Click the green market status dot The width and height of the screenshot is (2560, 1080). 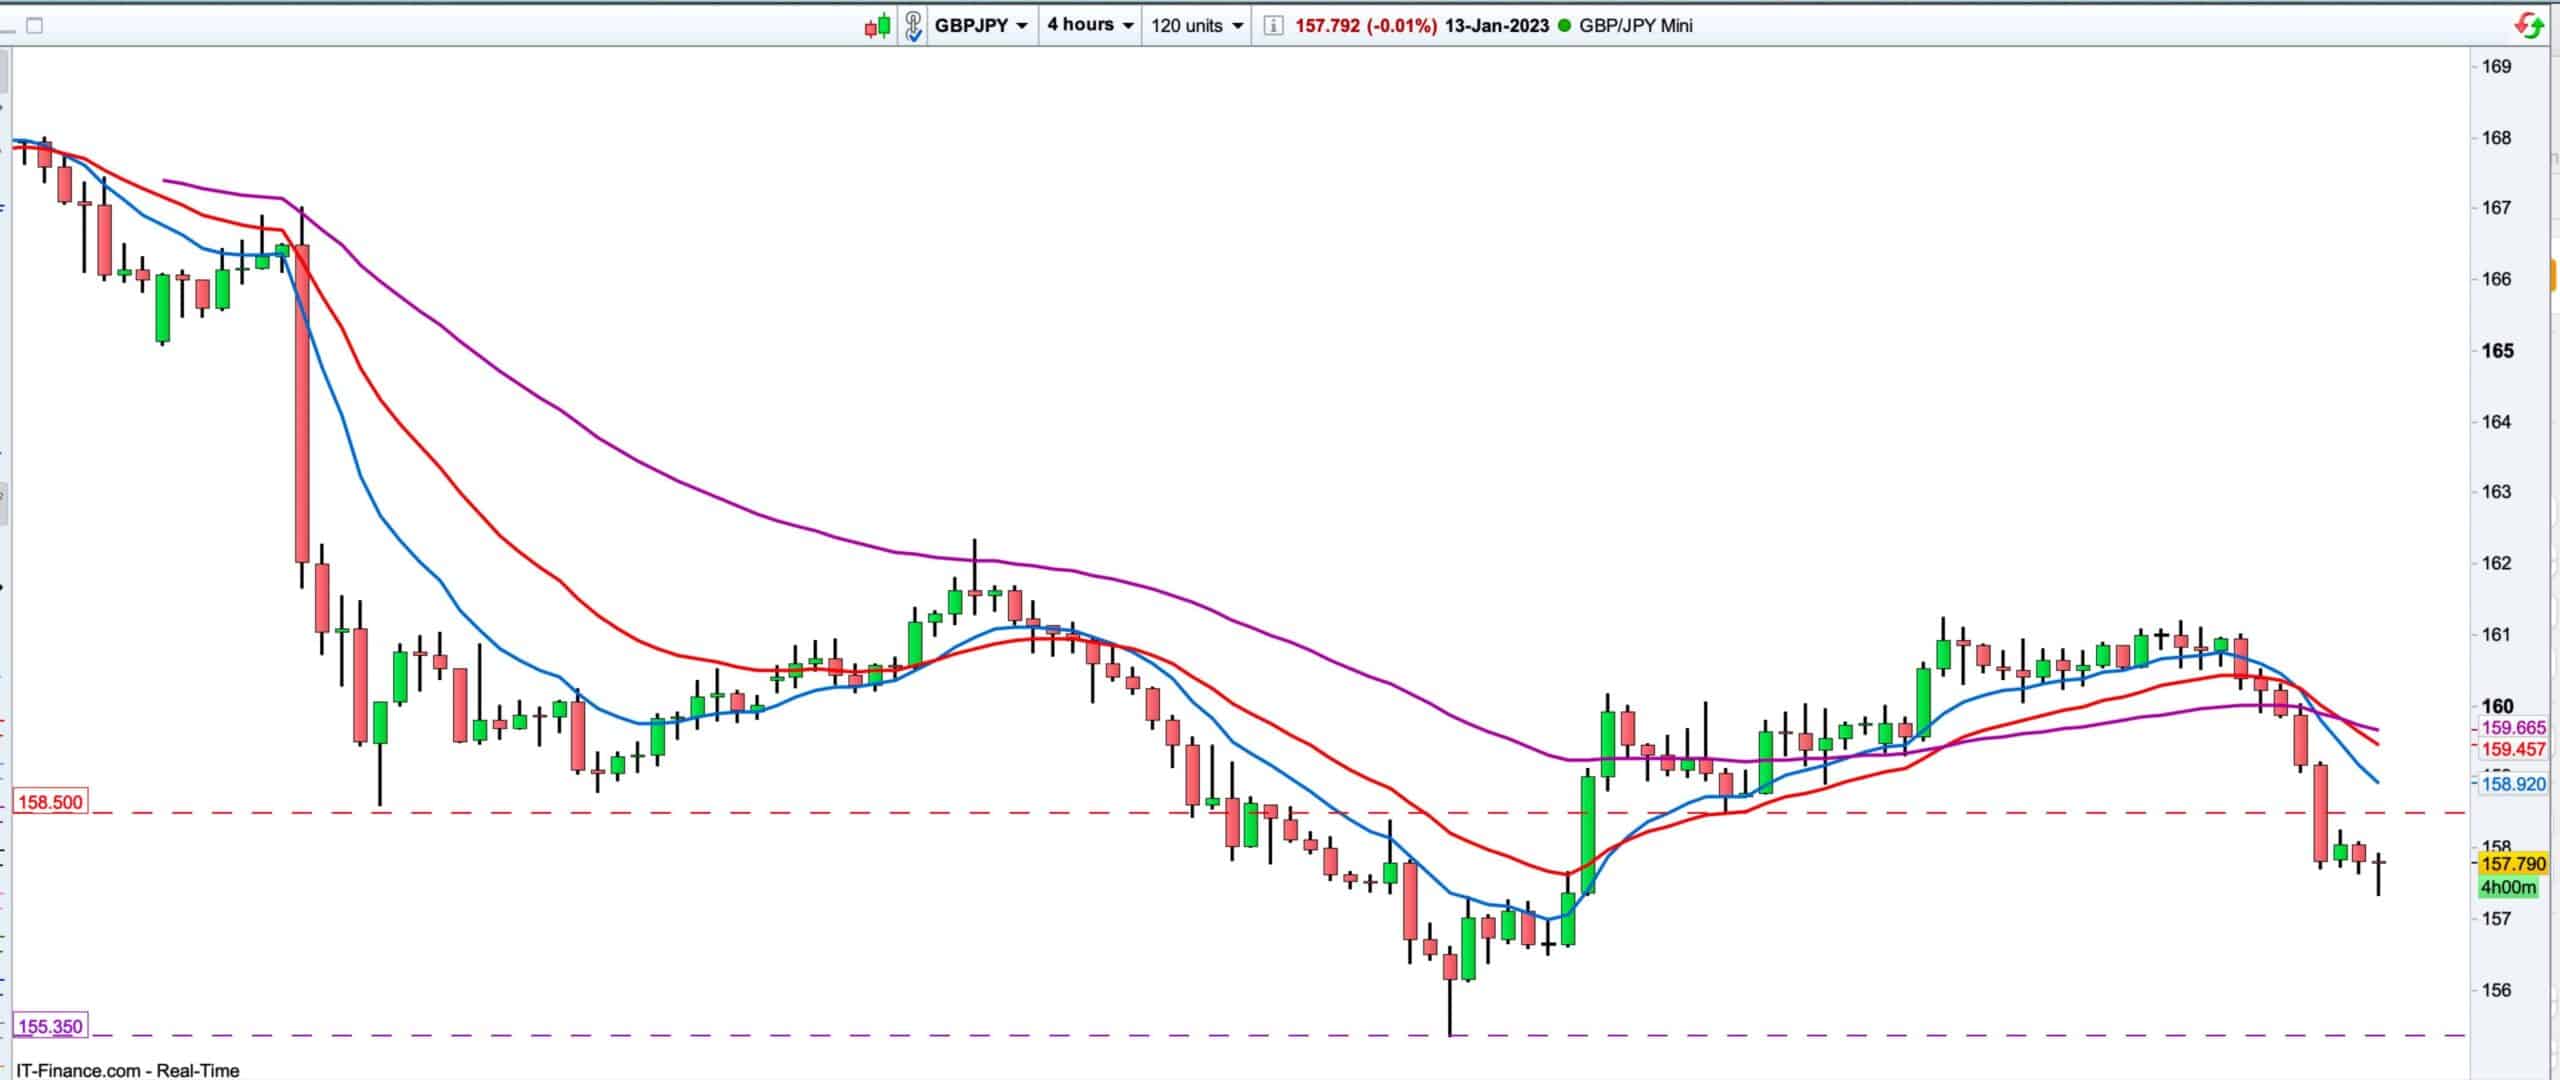1565,26
